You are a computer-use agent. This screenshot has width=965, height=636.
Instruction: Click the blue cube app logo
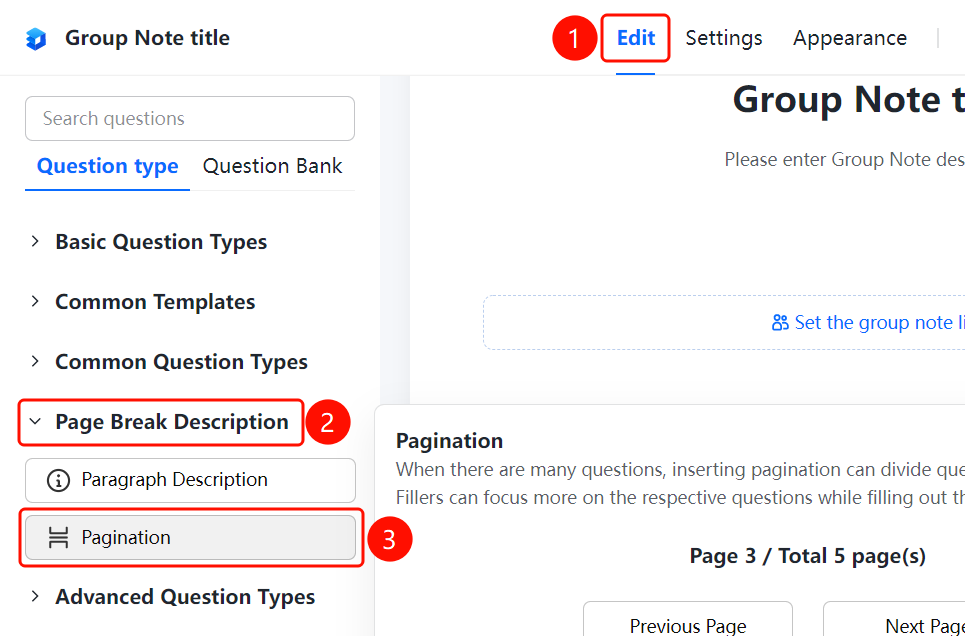point(36,39)
